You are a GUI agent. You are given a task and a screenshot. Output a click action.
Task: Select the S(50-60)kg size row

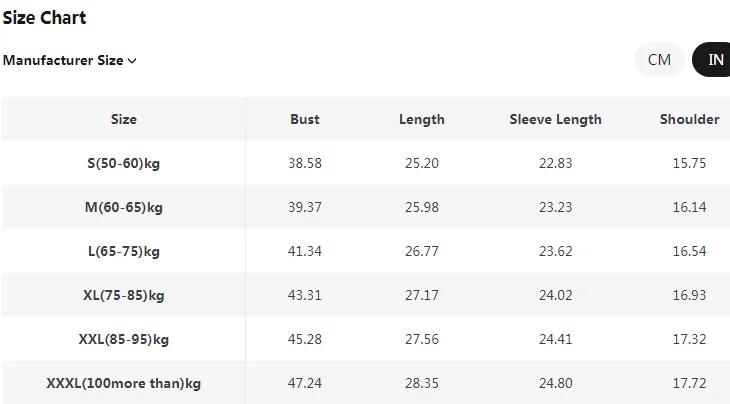pyautogui.click(x=366, y=163)
